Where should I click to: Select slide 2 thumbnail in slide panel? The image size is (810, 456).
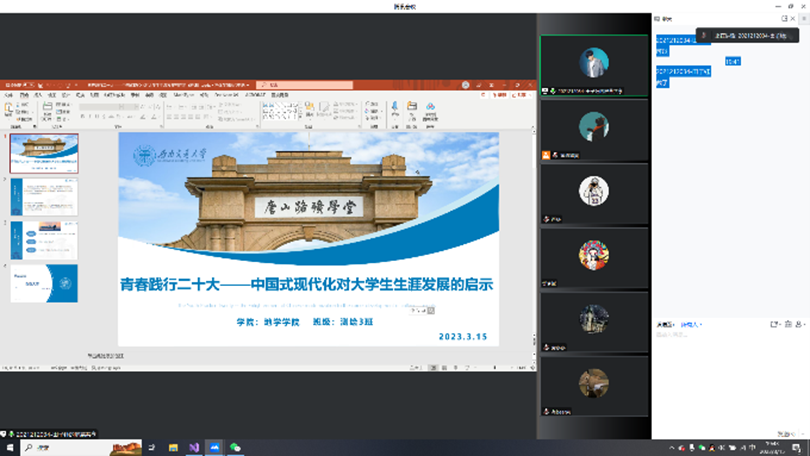coord(44,196)
